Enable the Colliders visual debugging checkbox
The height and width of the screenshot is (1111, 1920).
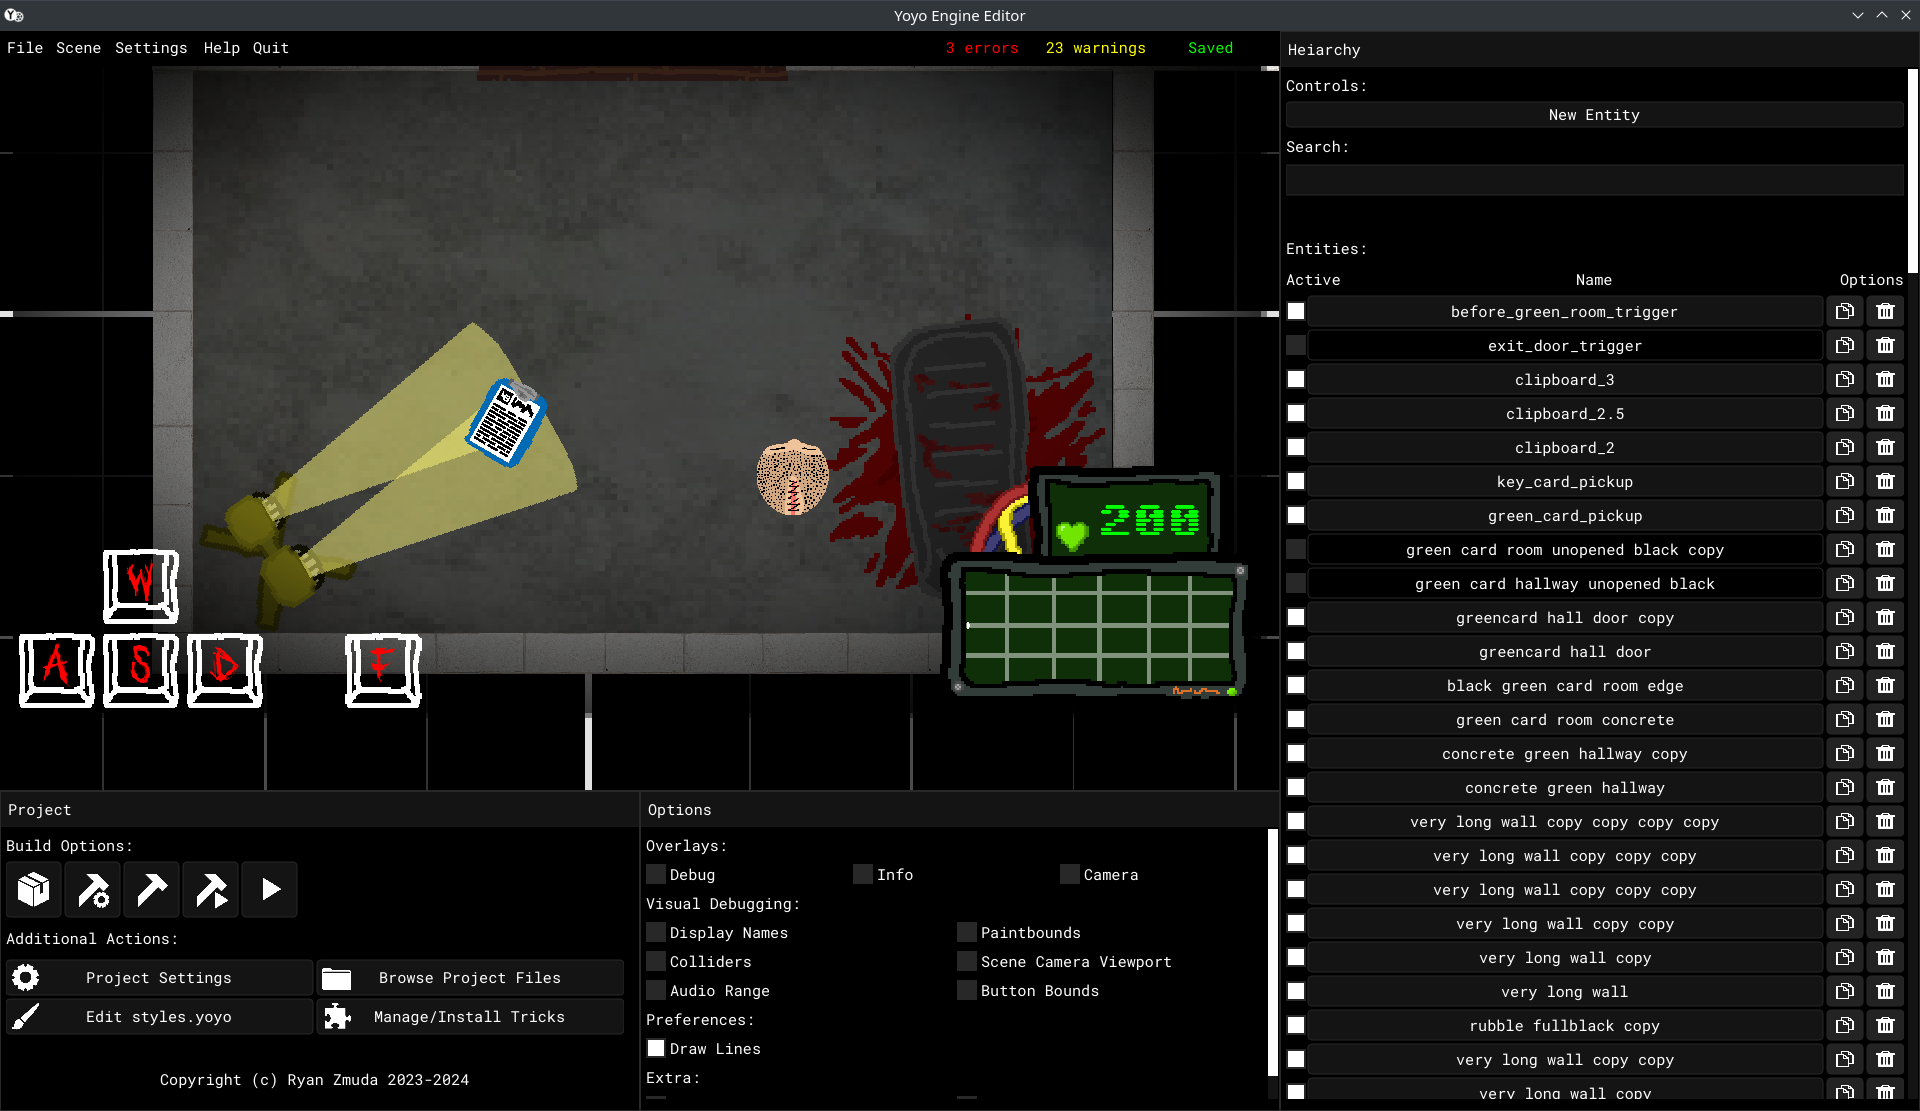pos(656,962)
